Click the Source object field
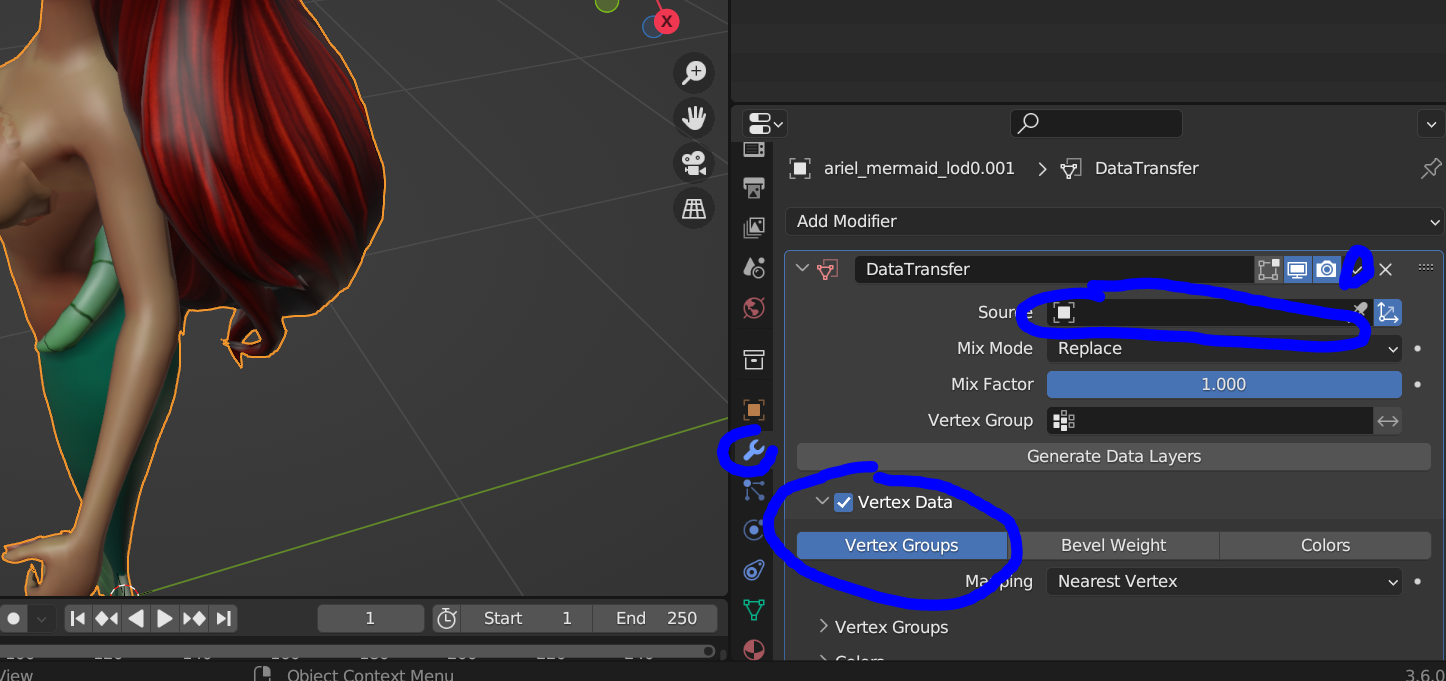Screen dimensions: 1446x681 click(x=1208, y=313)
